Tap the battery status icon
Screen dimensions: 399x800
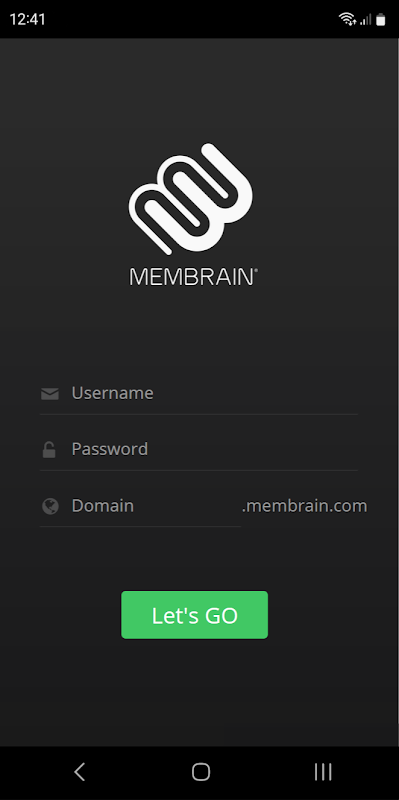click(380, 19)
